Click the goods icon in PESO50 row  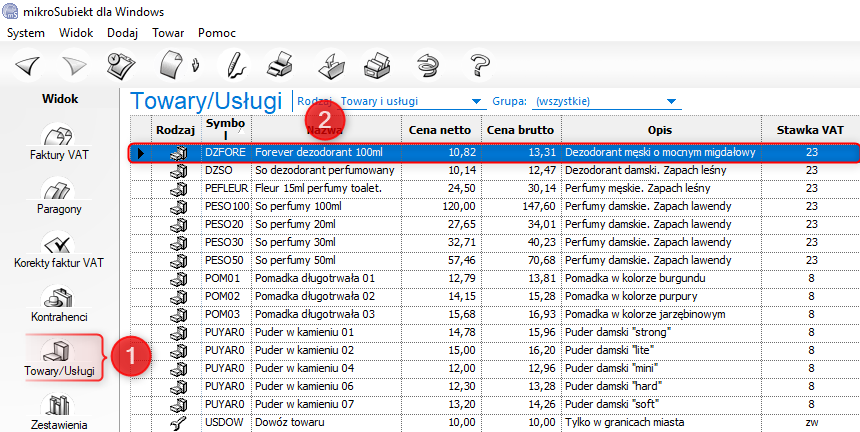click(178, 260)
